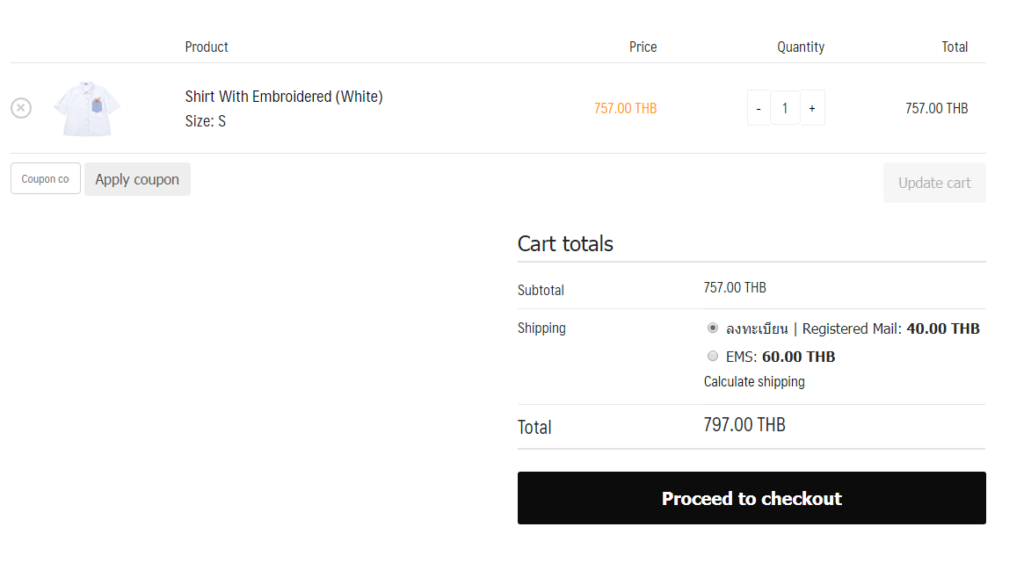Click the Product column header
Image resolution: width=1024 pixels, height=563 pixels.
tap(206, 47)
